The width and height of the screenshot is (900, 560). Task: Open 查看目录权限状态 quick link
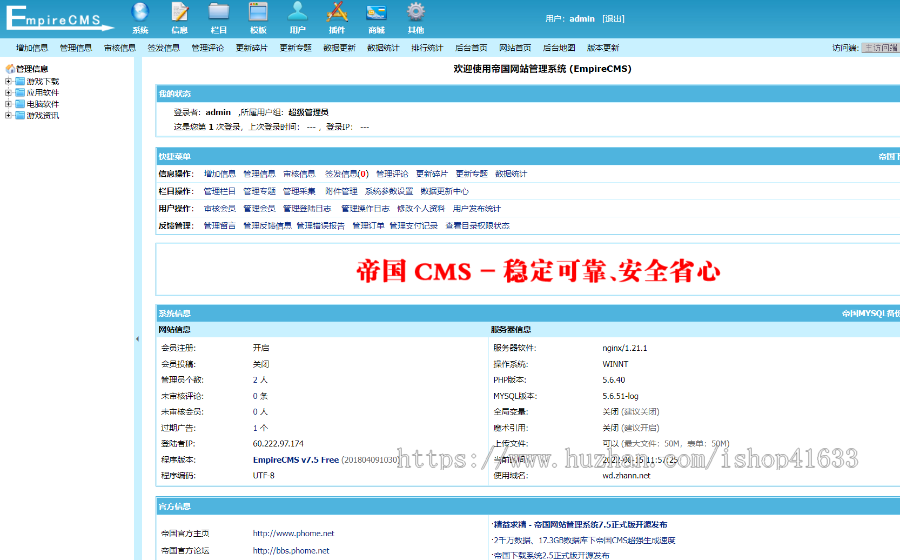click(478, 225)
